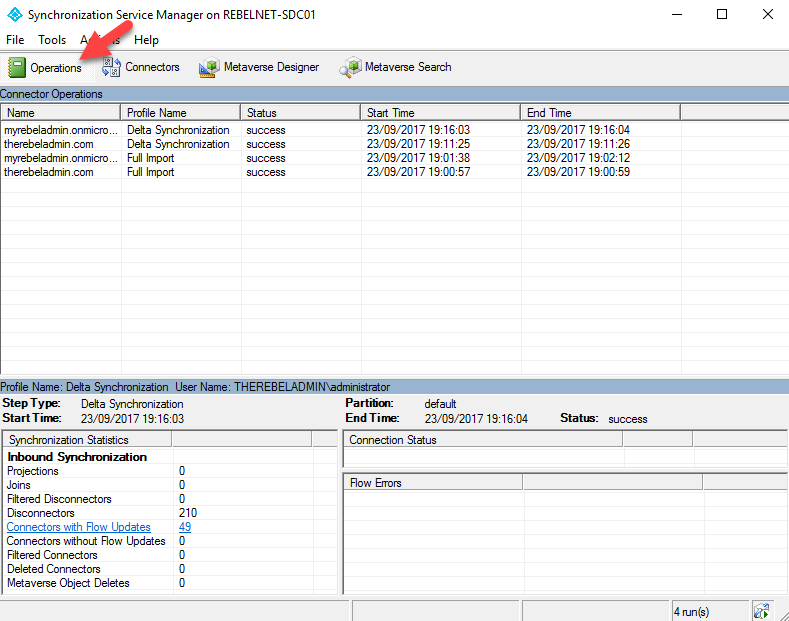Open the File menu
This screenshot has width=789, height=621.
(x=15, y=40)
